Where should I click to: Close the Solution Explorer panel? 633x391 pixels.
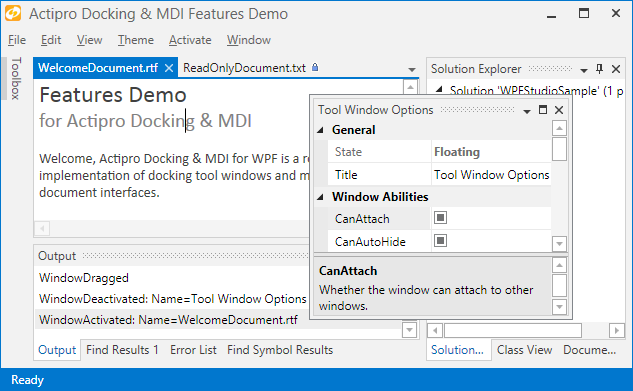click(616, 69)
